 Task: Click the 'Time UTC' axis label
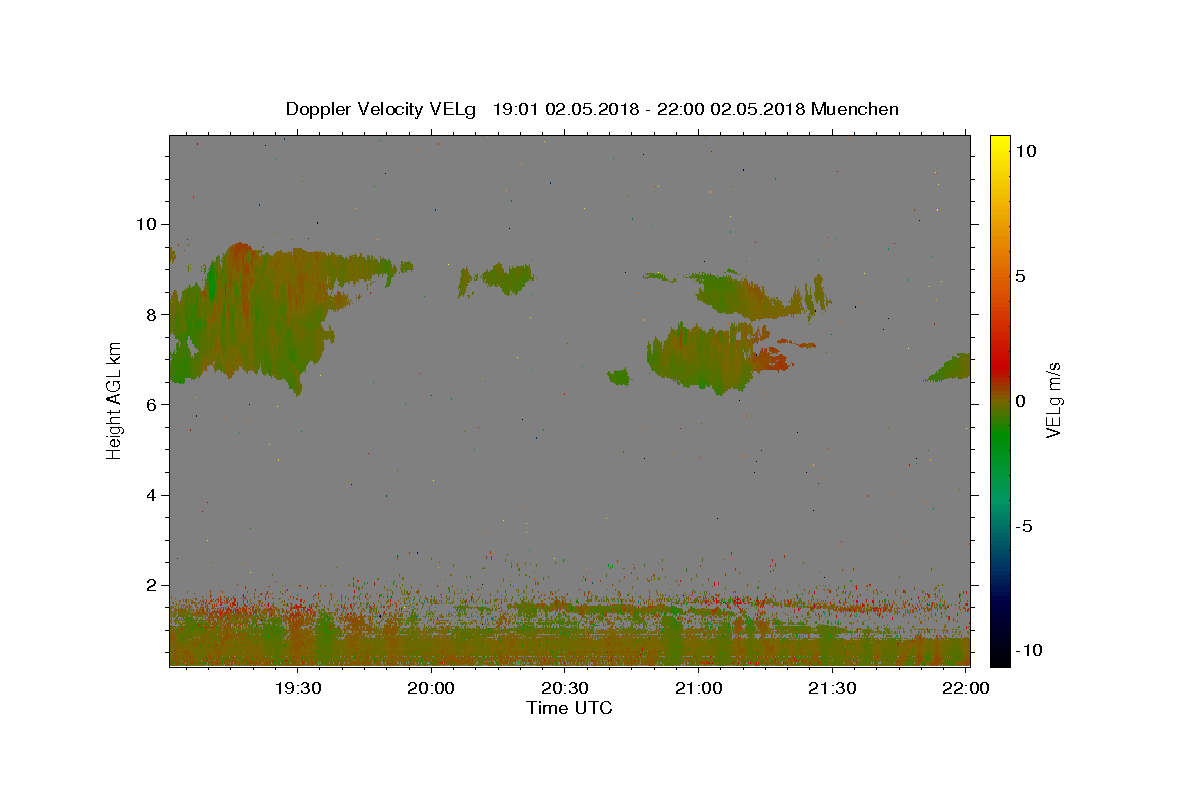569,708
